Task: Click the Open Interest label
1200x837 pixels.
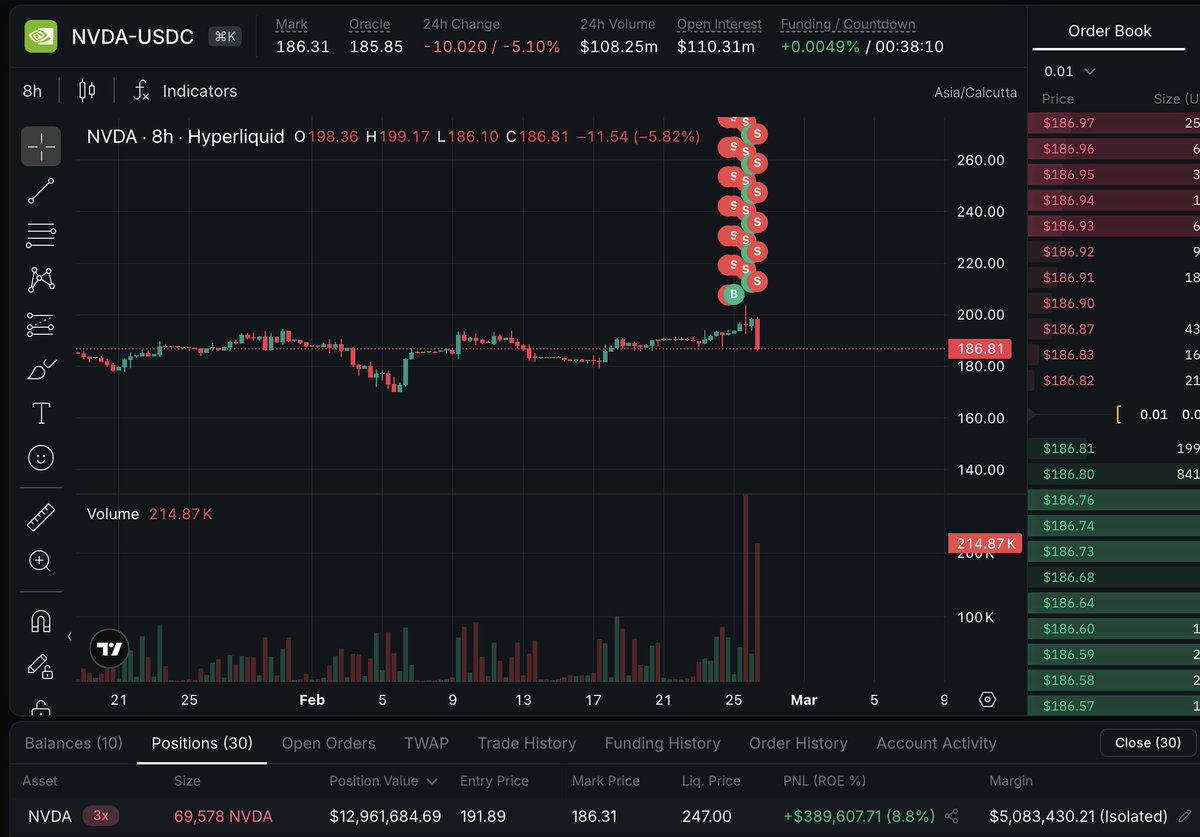Action: pyautogui.click(x=719, y=24)
